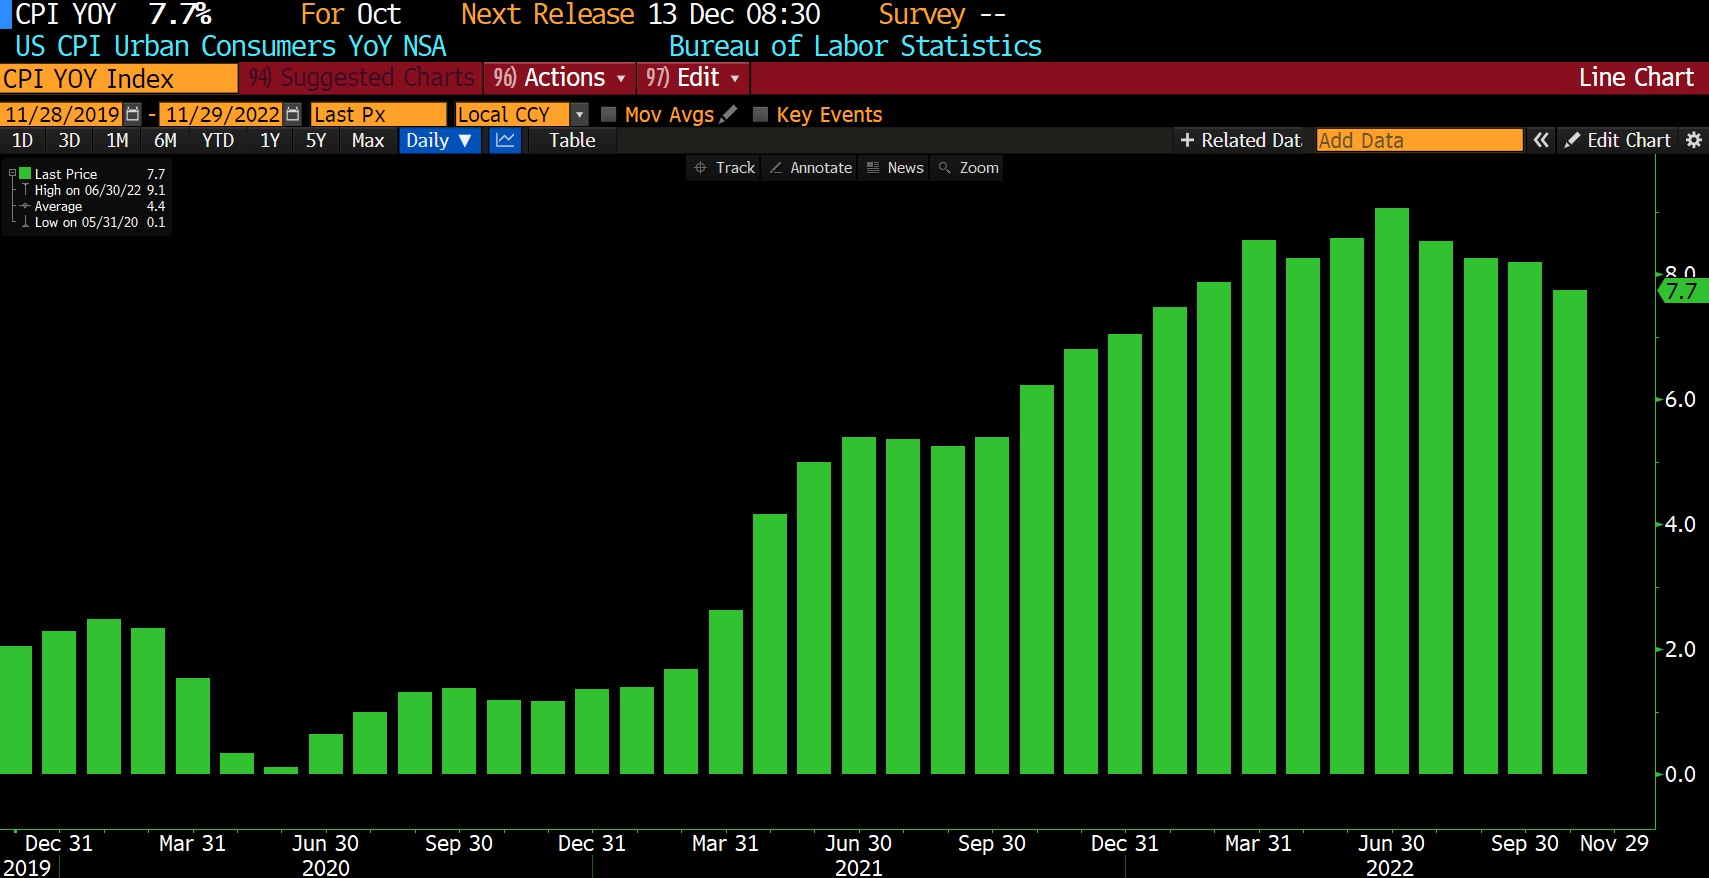The height and width of the screenshot is (878, 1709).
Task: Click the Edit Chart pencil button
Action: coord(1617,141)
